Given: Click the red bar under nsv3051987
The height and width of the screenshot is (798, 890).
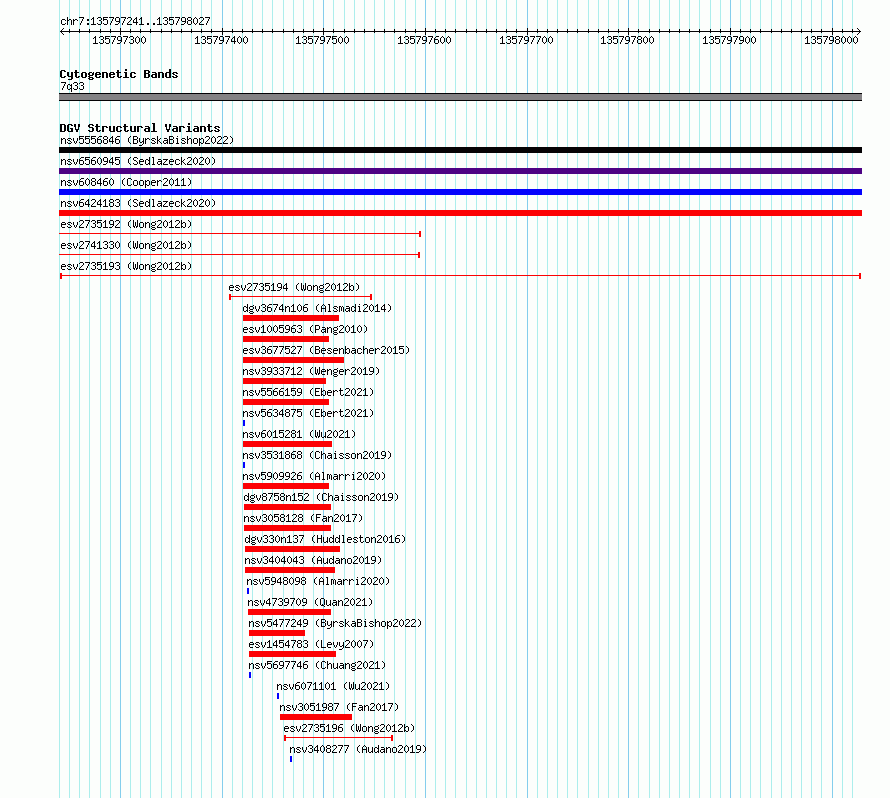Looking at the screenshot, I should click(x=316, y=717).
